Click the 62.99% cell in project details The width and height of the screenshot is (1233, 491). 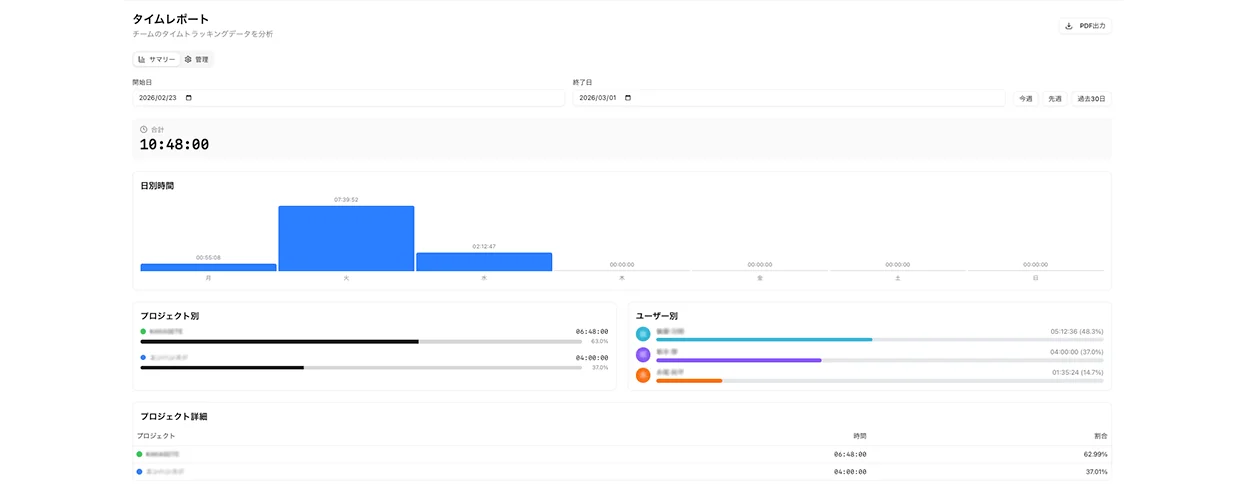(1094, 454)
